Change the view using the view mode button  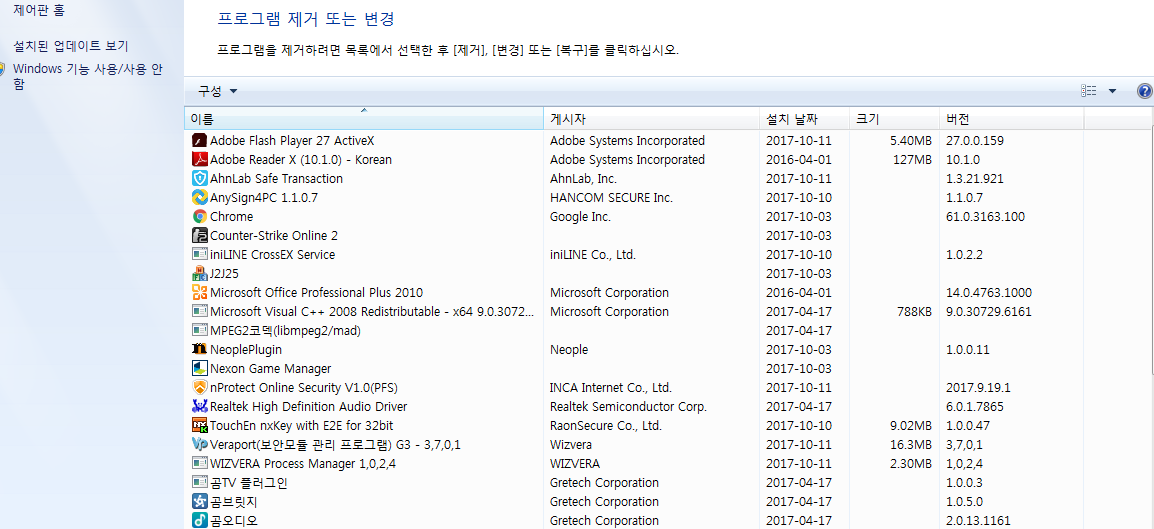coord(1089,91)
